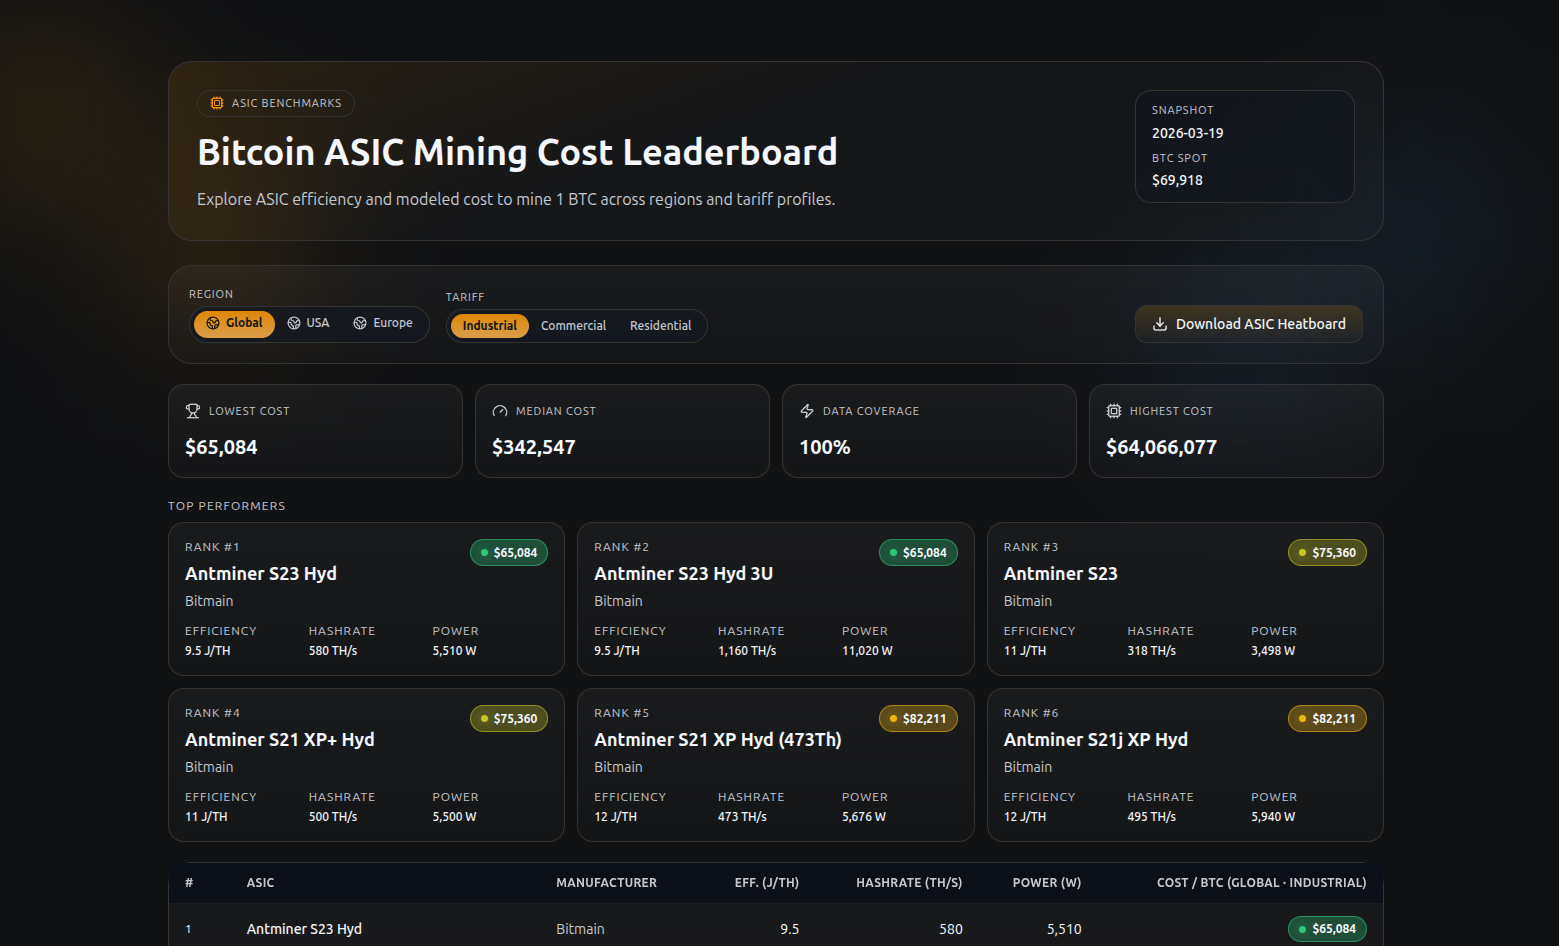This screenshot has height=946, width=1559.
Task: Click the green $65,084 cost badge on Rank #2
Action: coord(917,552)
